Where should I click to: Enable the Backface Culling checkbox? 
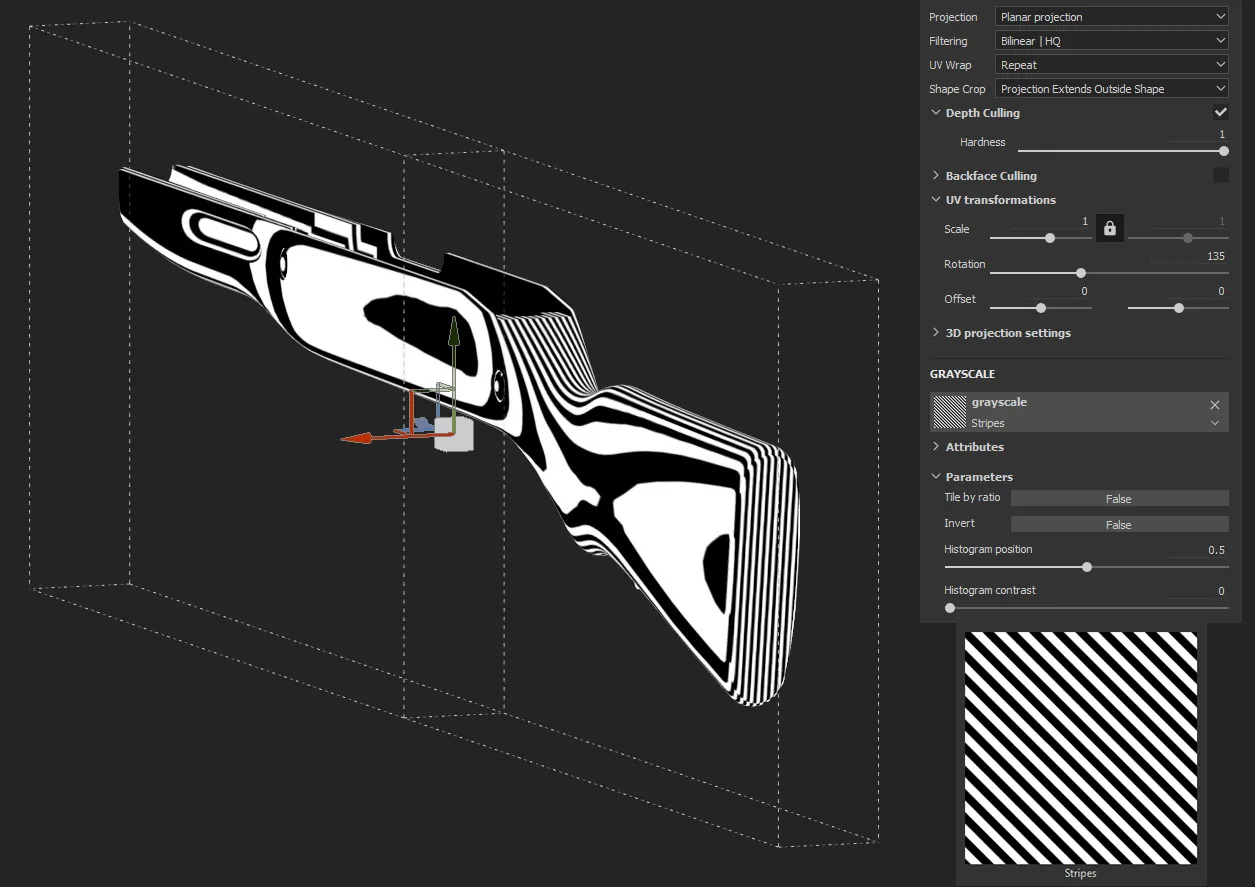(x=1220, y=175)
